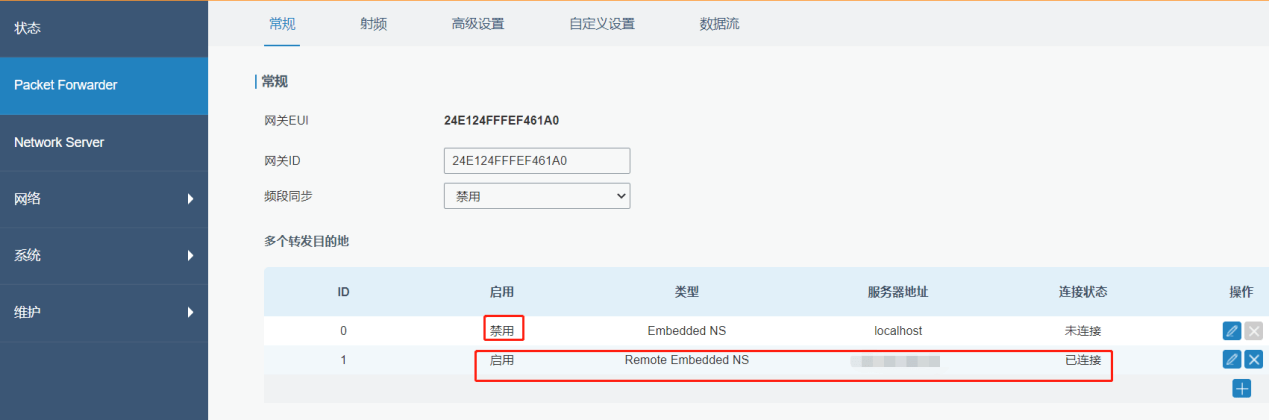Viewport: 1269px width, 420px height.
Task: Switch to the 高级设置 tab
Action: click(x=478, y=24)
